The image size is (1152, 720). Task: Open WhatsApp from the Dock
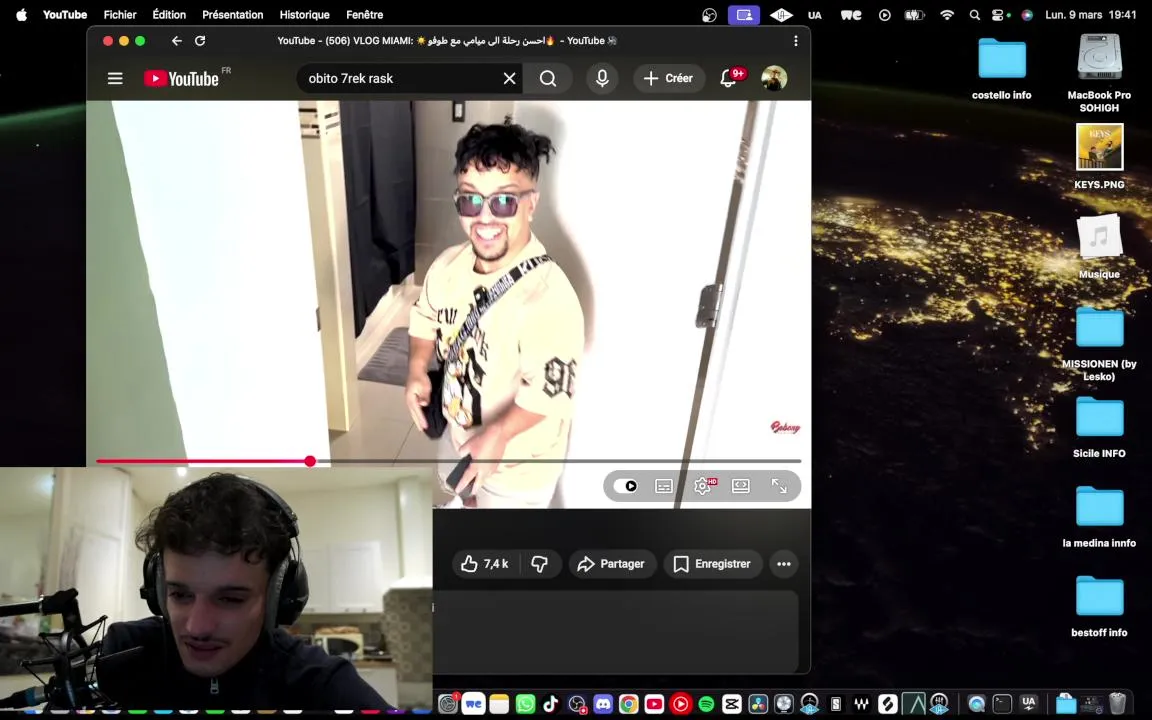tap(525, 703)
